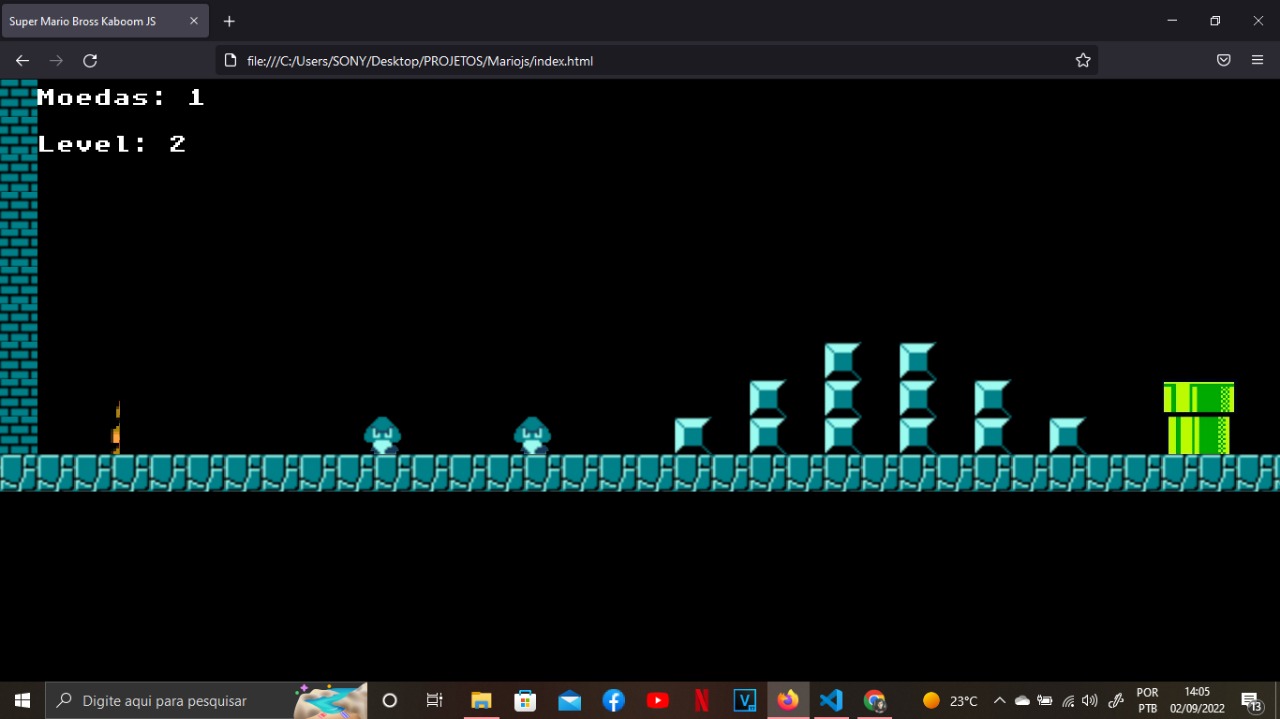This screenshot has width=1280, height=719.
Task: Open the notification center
Action: (x=1251, y=701)
